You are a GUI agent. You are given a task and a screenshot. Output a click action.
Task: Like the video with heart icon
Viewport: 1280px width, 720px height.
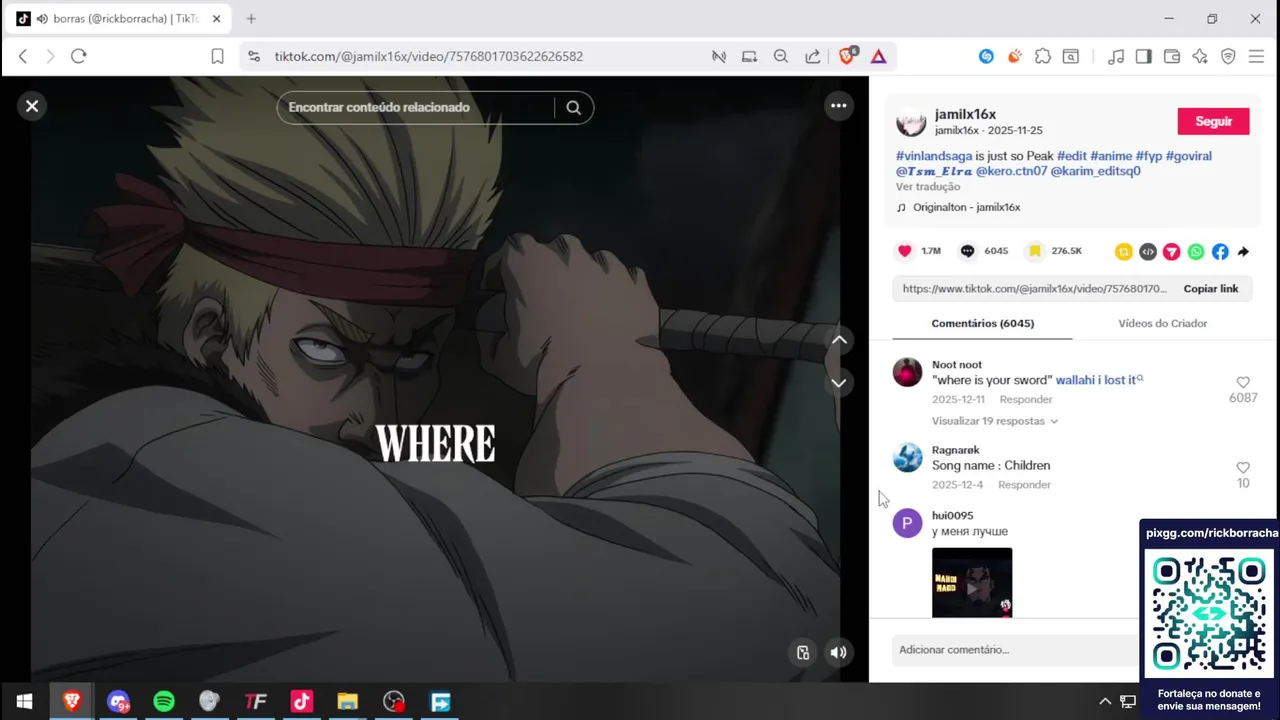pos(905,251)
